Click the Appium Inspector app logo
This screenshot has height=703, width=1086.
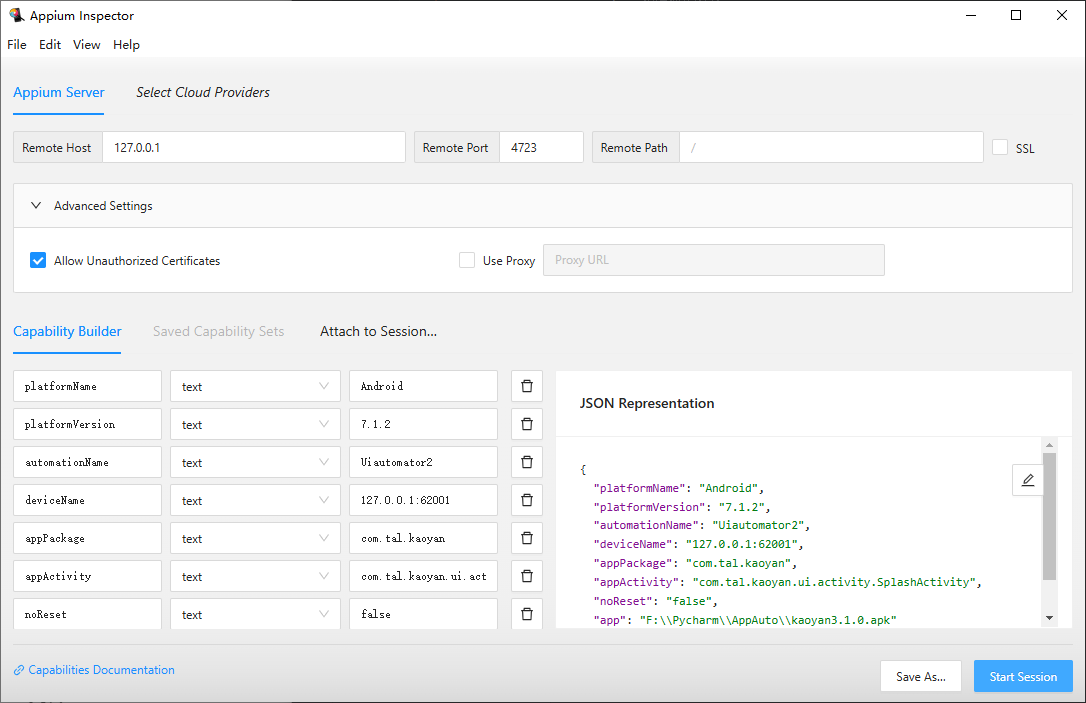(16, 15)
